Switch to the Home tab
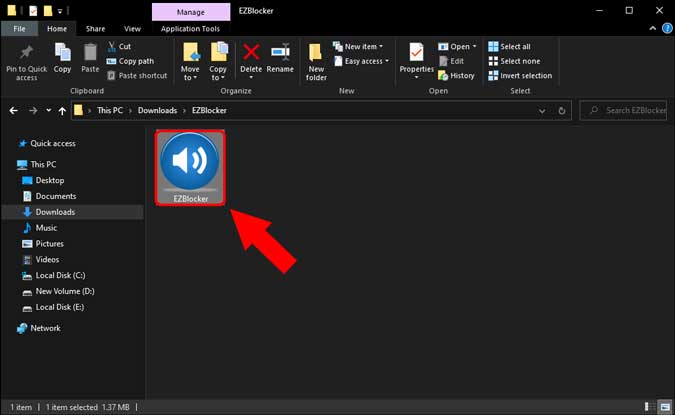Image resolution: width=675 pixels, height=415 pixels. click(57, 29)
